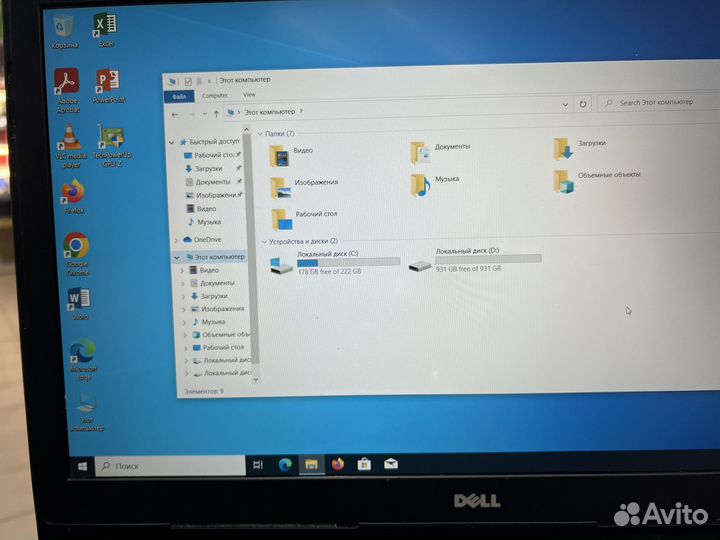Screen dimensions: 720x540
Task: Switch to the View ribbon tab
Action: point(249,95)
